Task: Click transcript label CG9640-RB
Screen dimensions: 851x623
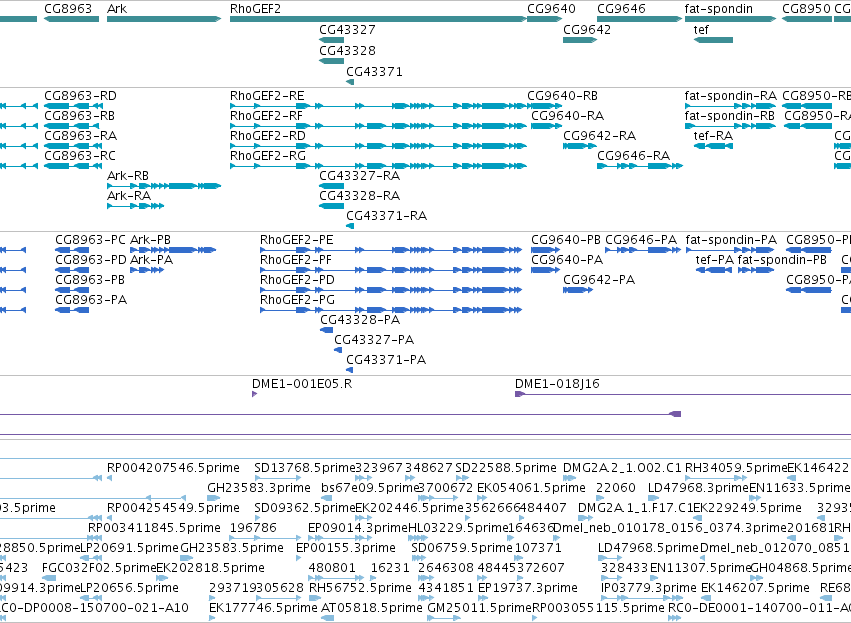Action: [x=562, y=96]
